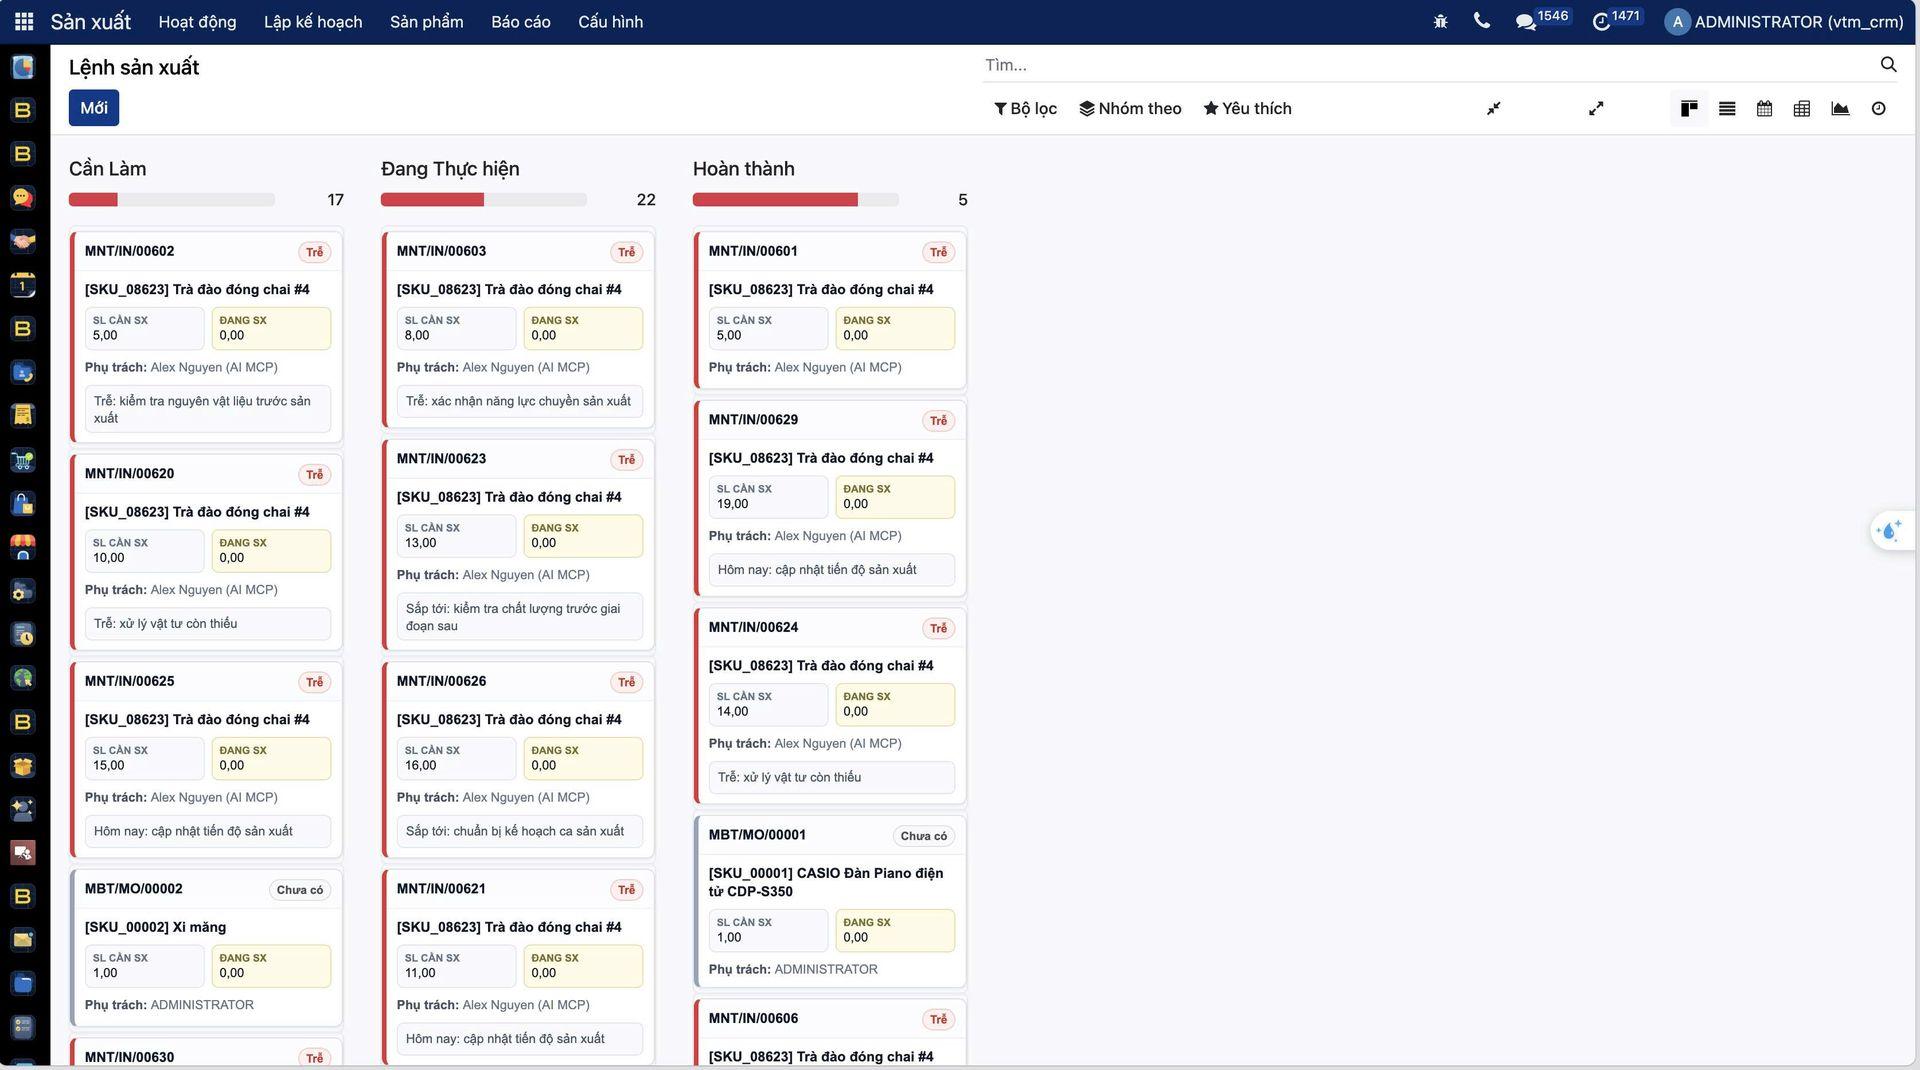Open the Sản phẩm menu
The image size is (1920, 1070).
pyautogui.click(x=426, y=21)
